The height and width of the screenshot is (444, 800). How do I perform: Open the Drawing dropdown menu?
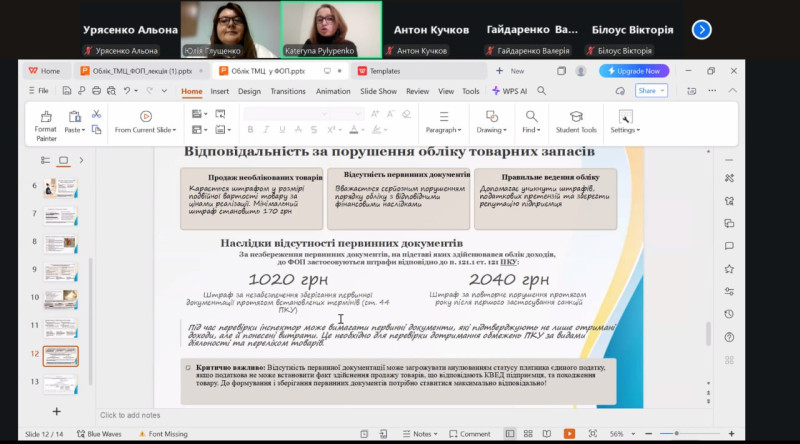coord(492,130)
